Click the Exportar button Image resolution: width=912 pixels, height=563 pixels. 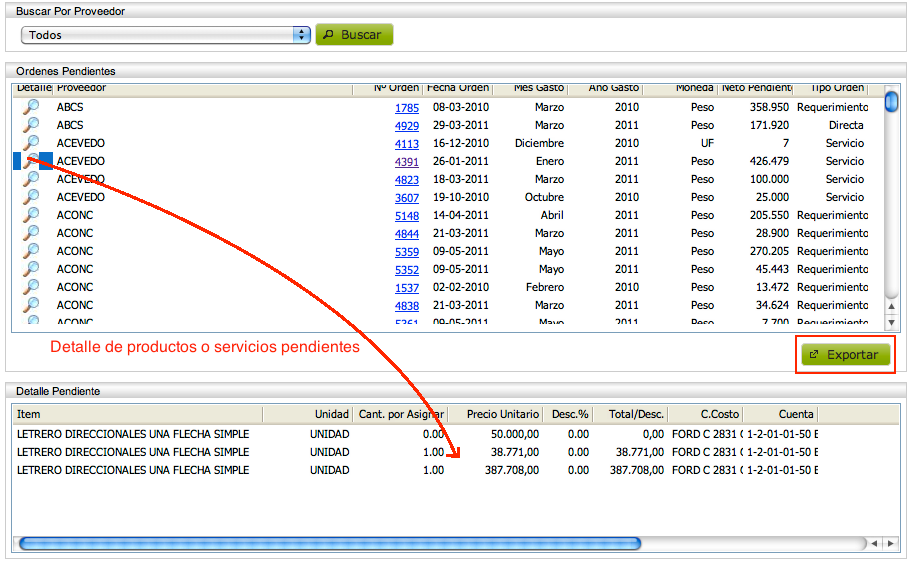pos(845,354)
